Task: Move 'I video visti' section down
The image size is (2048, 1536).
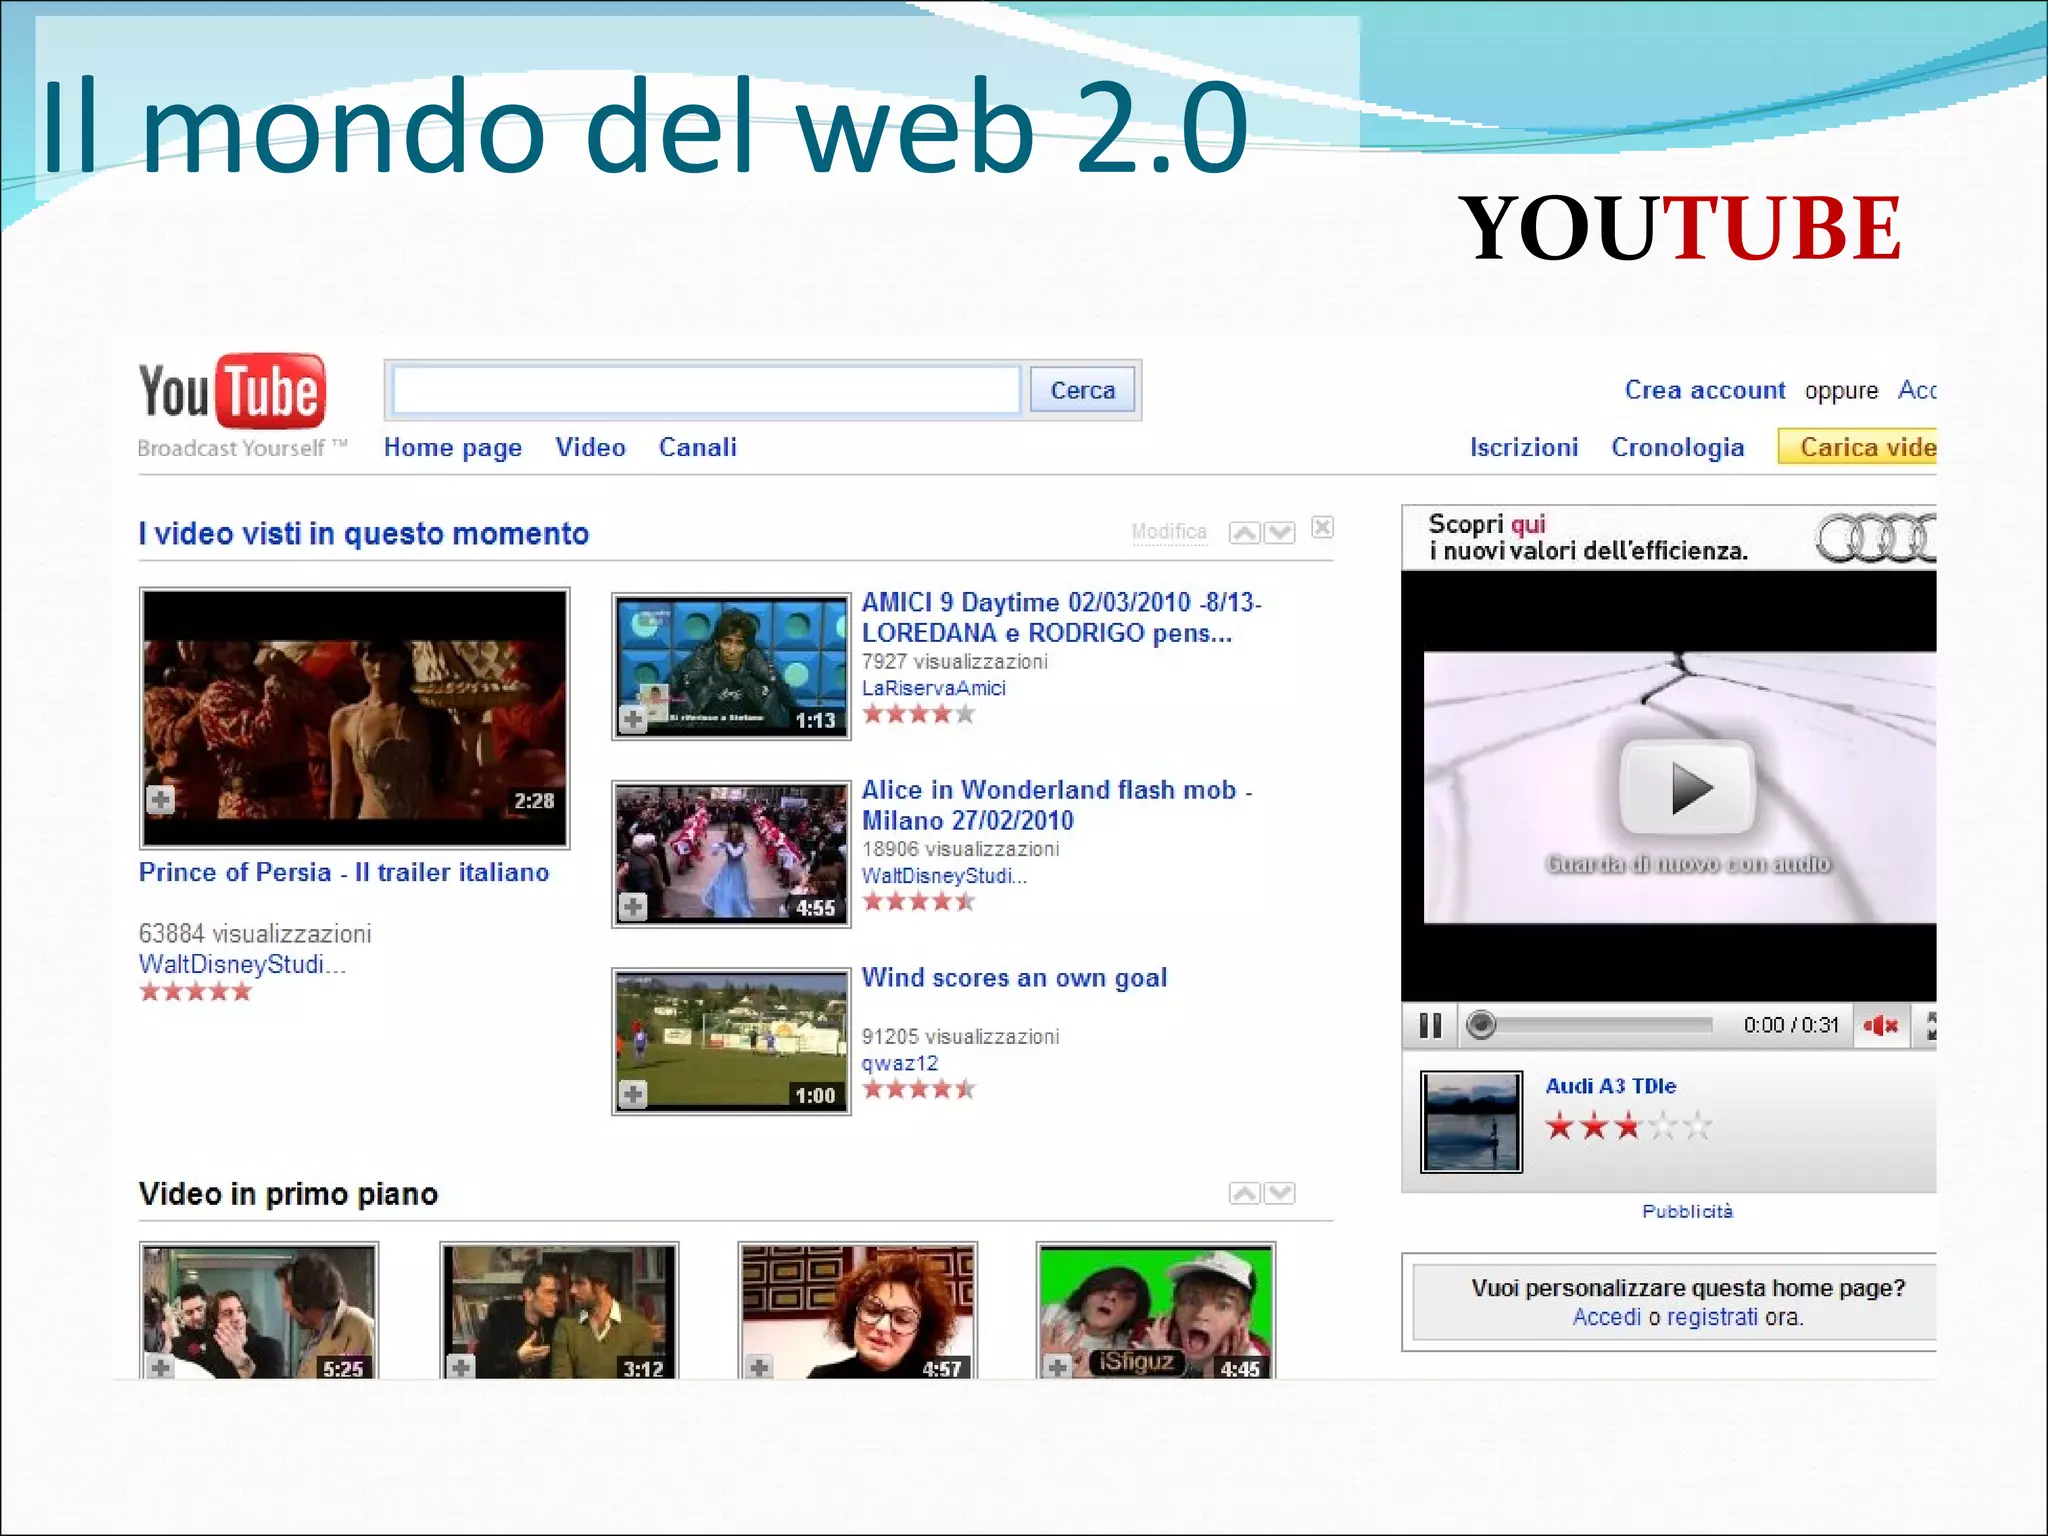Action: coord(1280,532)
